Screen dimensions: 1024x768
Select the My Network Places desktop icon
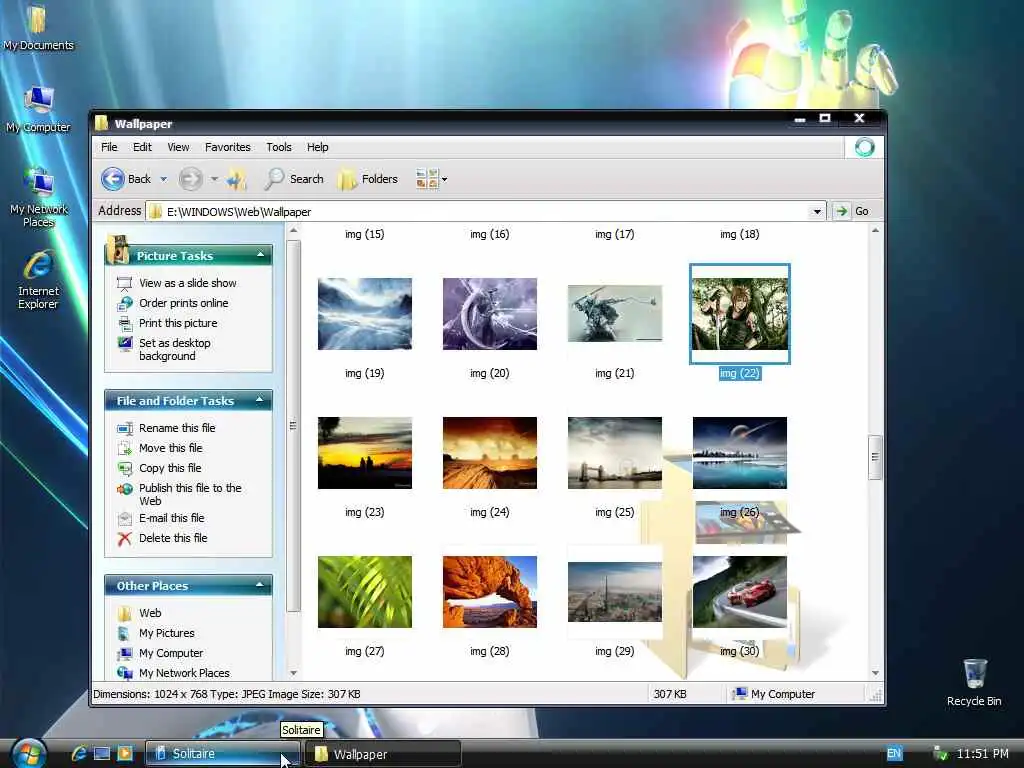(x=39, y=197)
